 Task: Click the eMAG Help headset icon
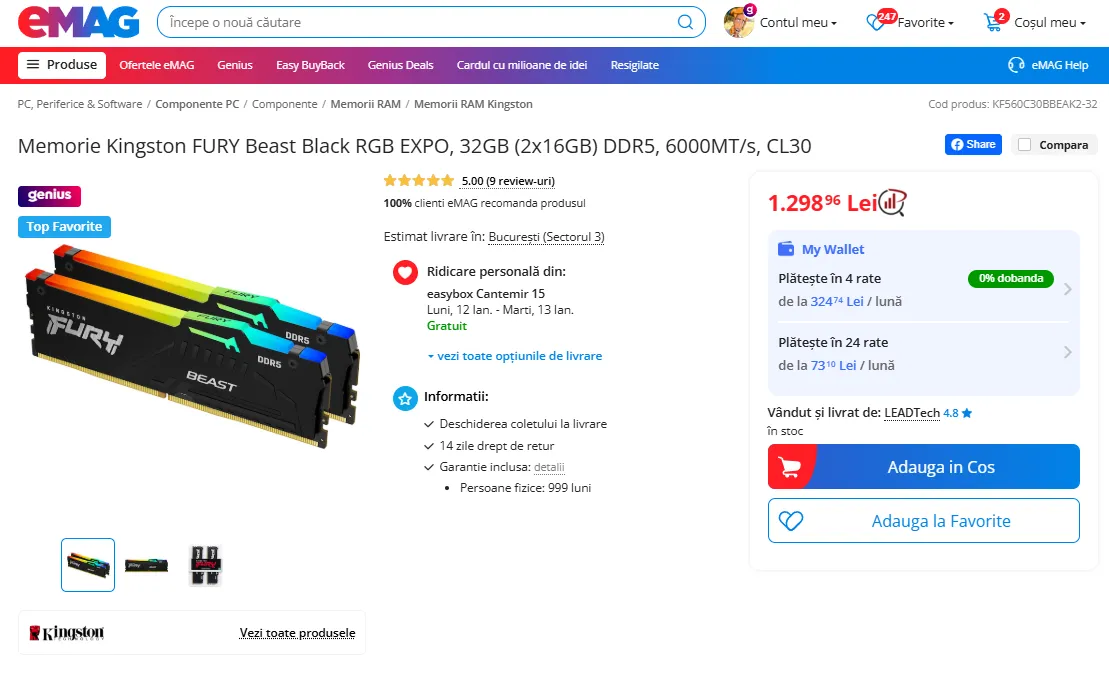point(1016,65)
